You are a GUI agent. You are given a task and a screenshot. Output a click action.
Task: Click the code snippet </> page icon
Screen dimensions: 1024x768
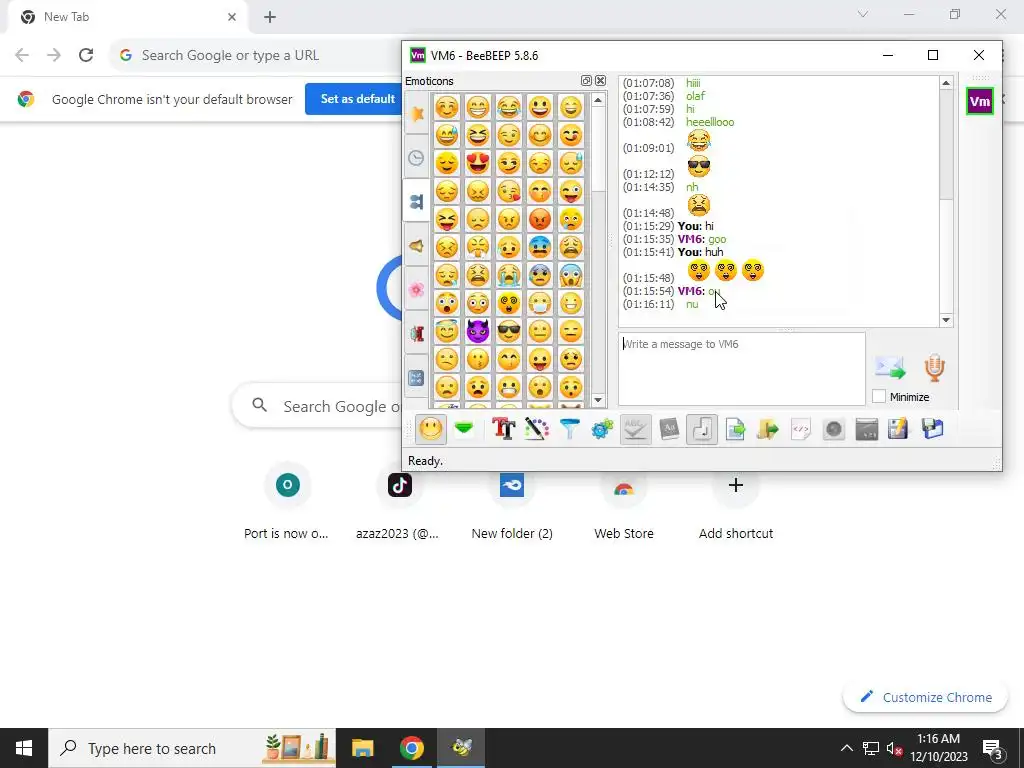tap(801, 429)
